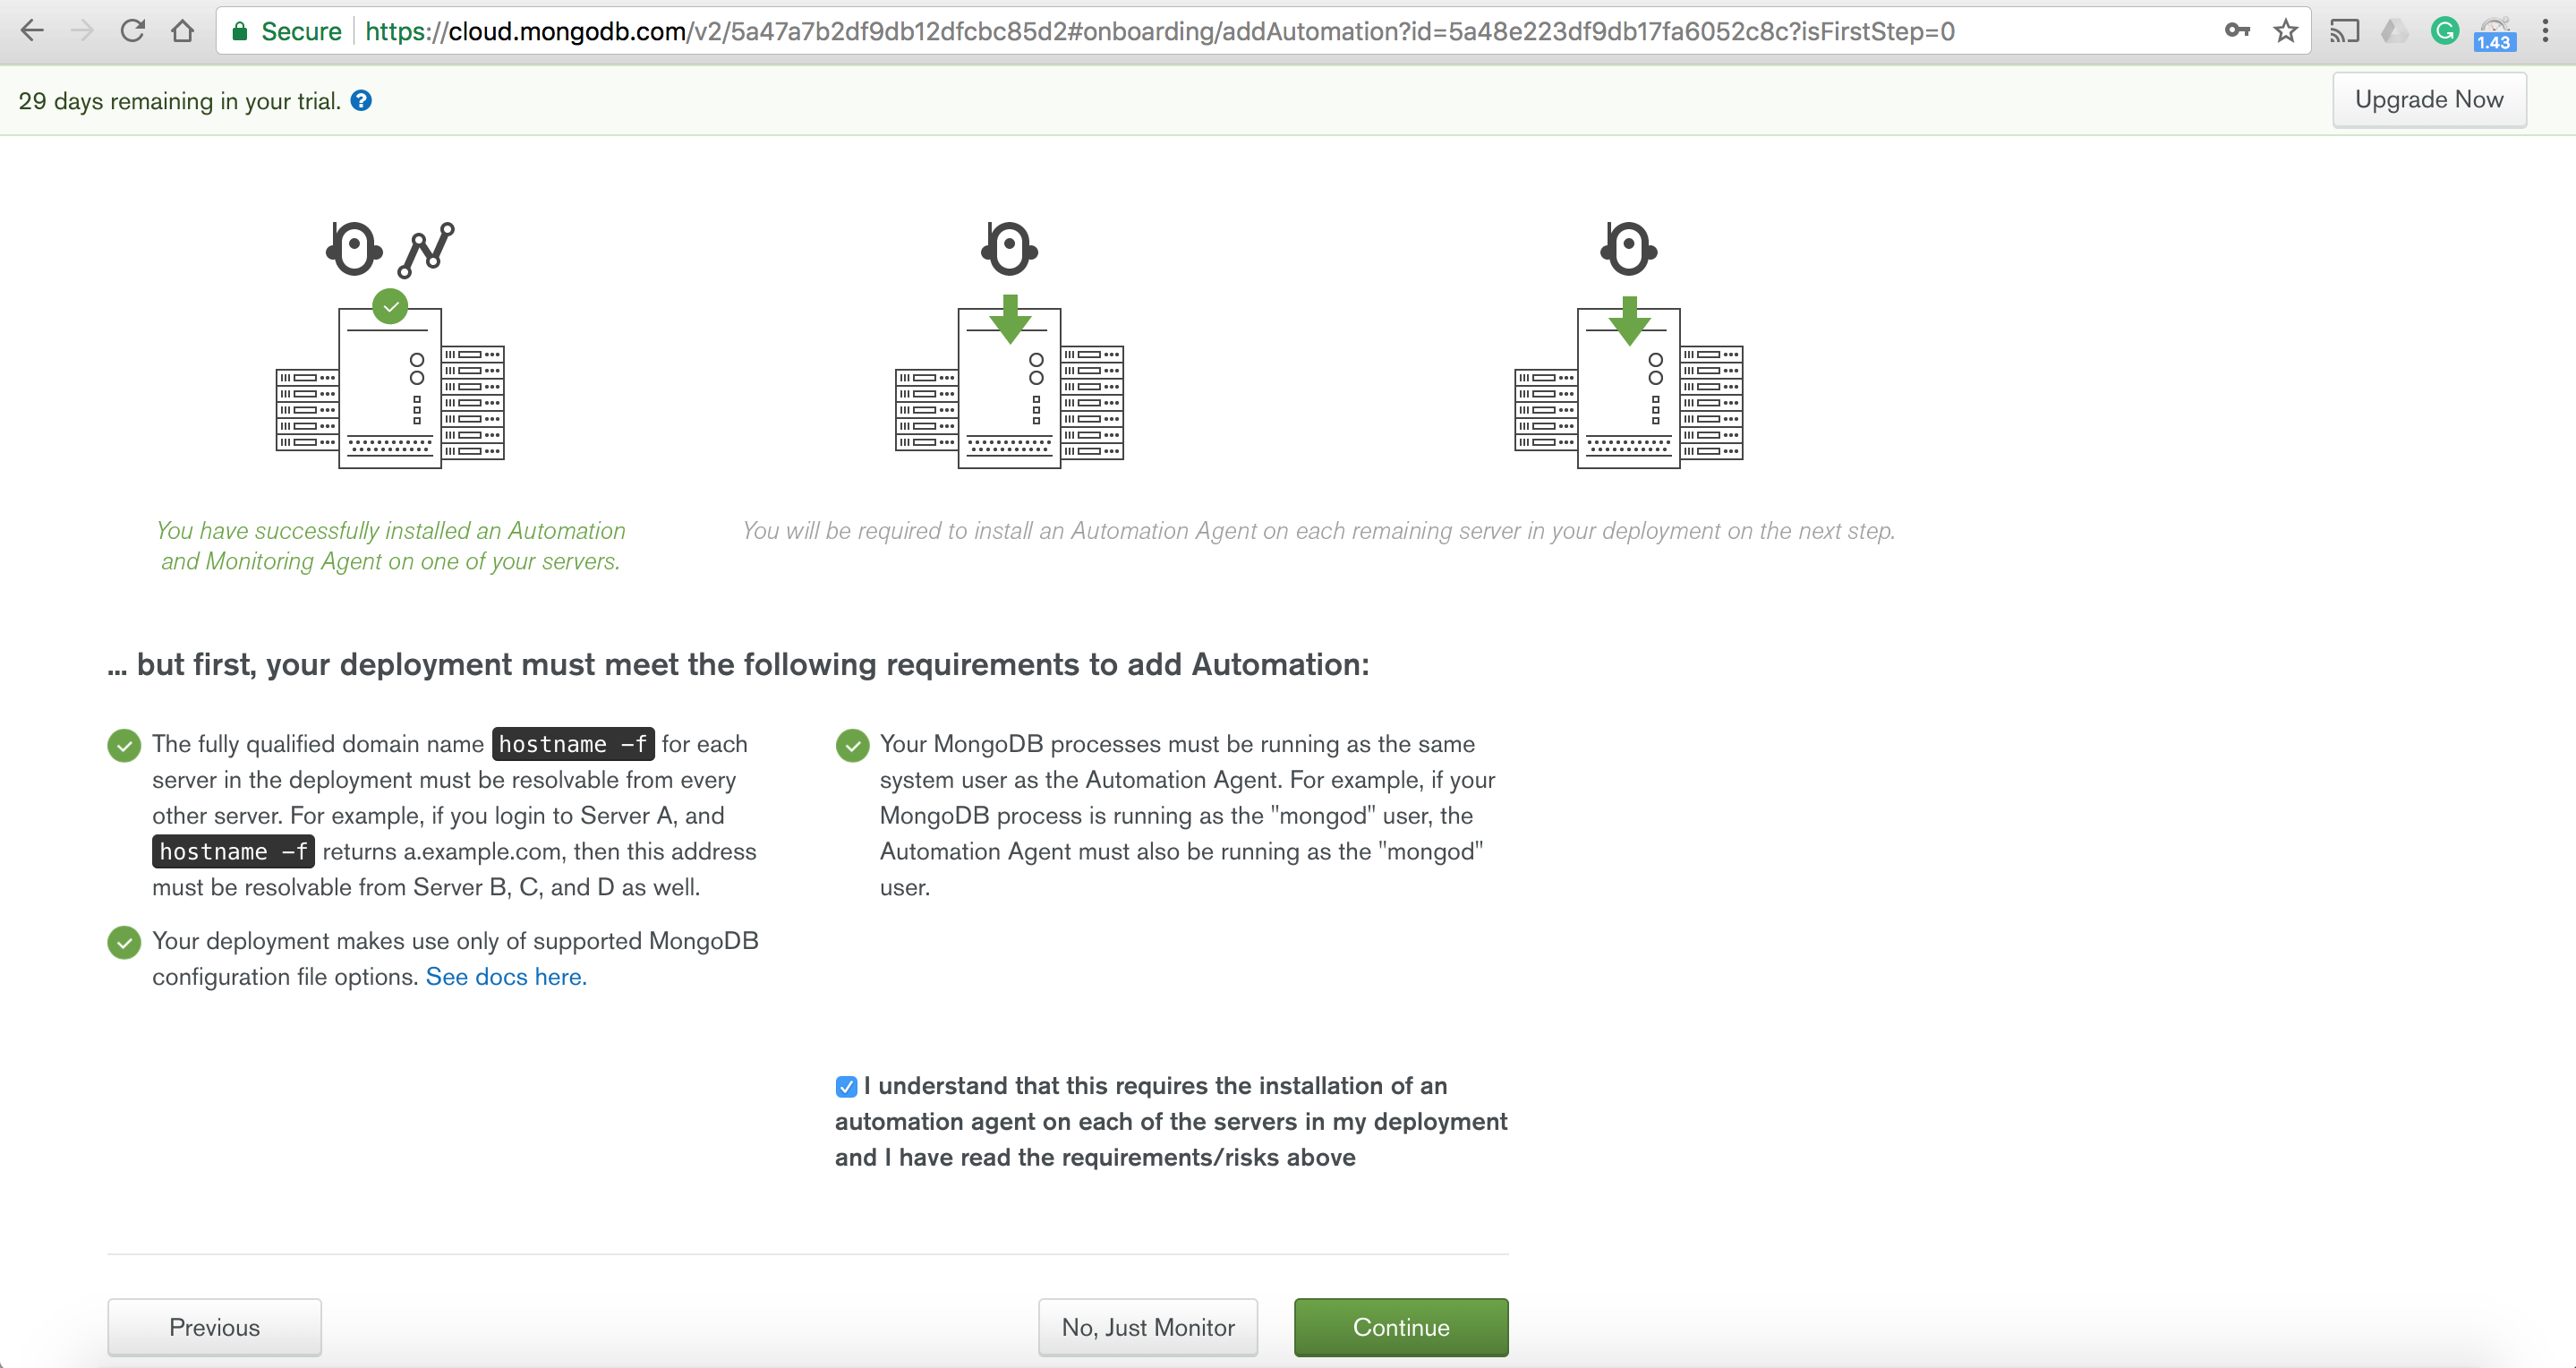This screenshot has width=2576, height=1368.
Task: Click the monitoring graph agent icon
Action: [426, 250]
